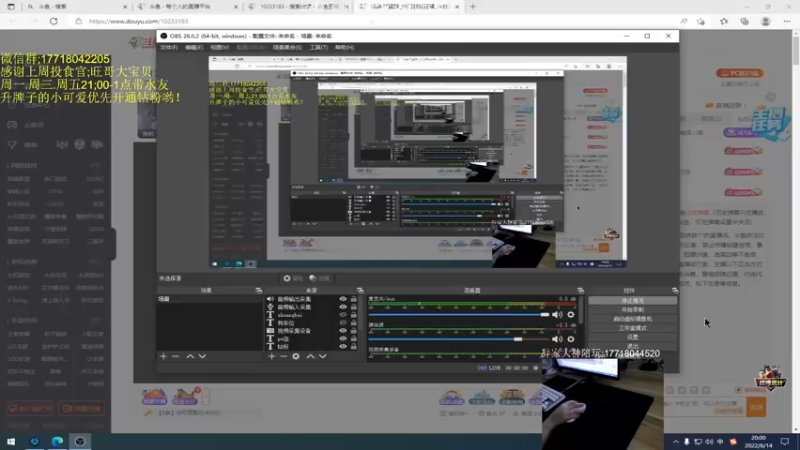Open the 滤镜 filters button above the Sources panel

click(x=319, y=279)
